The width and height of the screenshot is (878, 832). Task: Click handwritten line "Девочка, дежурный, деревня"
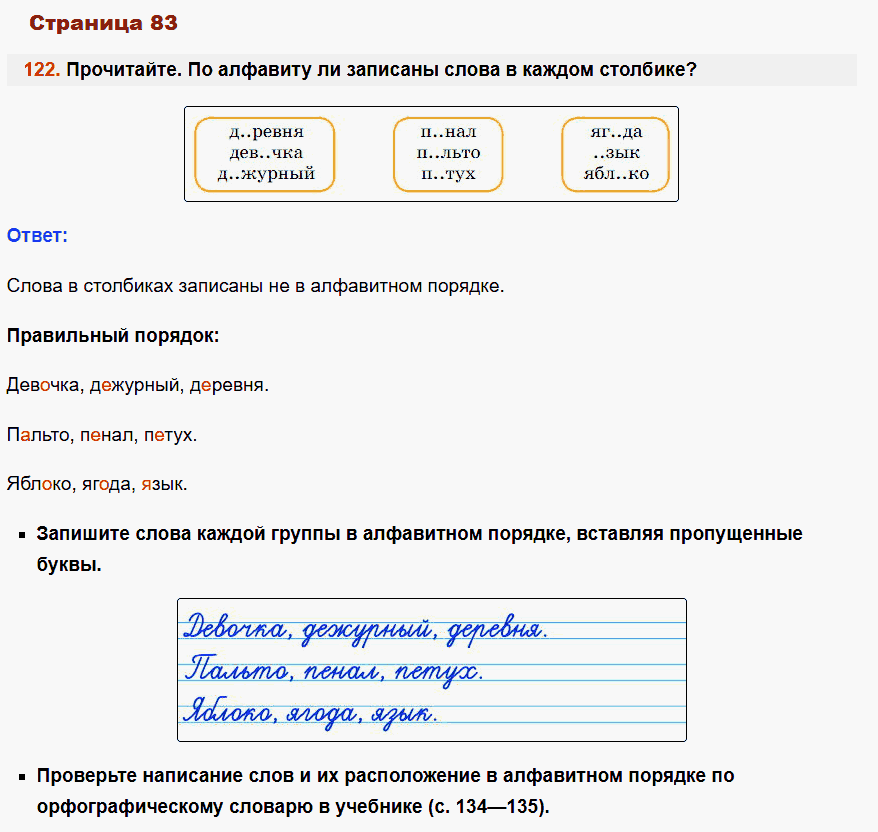(366, 629)
